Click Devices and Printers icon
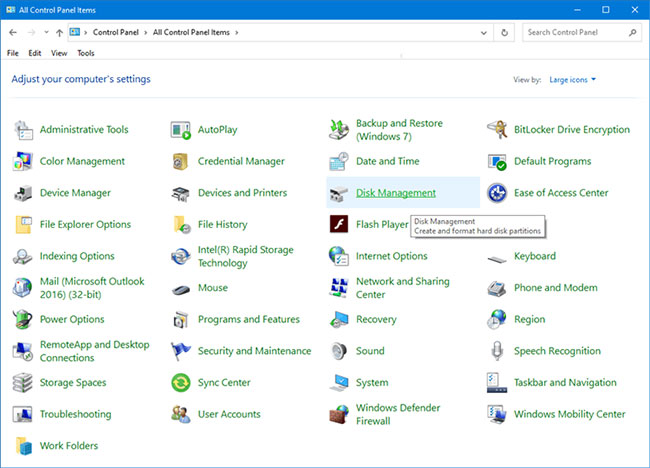The height and width of the screenshot is (468, 650). pyautogui.click(x=181, y=193)
